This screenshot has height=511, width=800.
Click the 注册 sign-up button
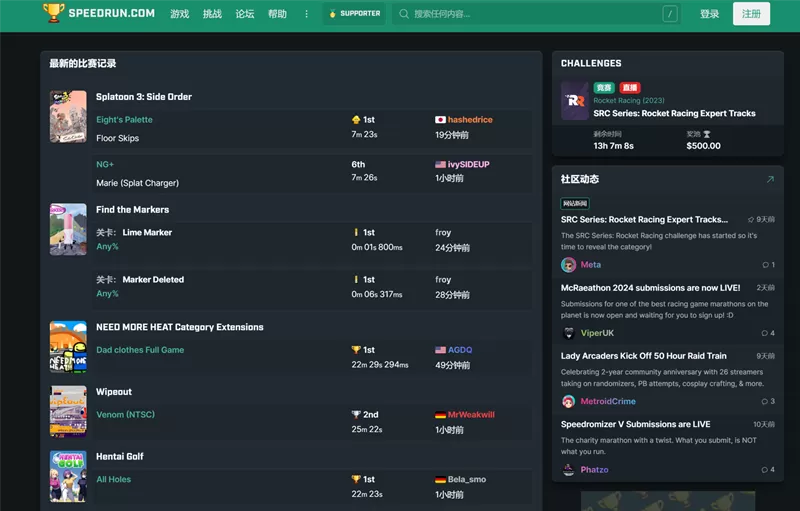pos(751,14)
